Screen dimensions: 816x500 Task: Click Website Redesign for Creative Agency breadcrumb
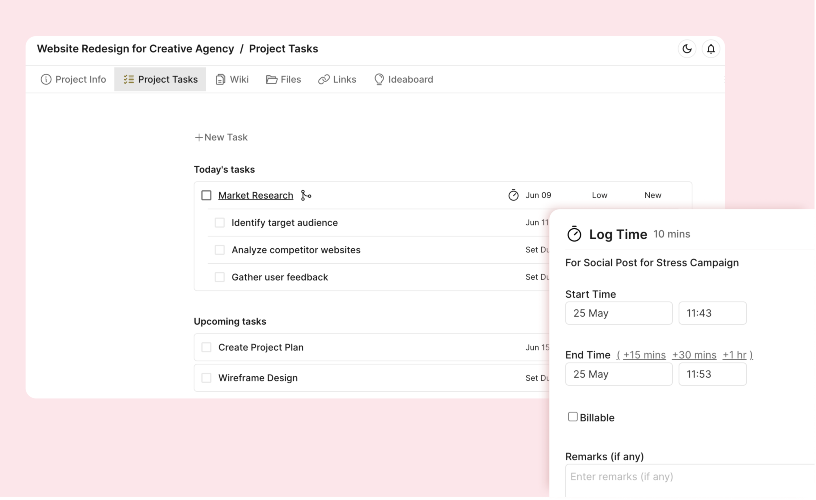pyautogui.click(x=135, y=49)
